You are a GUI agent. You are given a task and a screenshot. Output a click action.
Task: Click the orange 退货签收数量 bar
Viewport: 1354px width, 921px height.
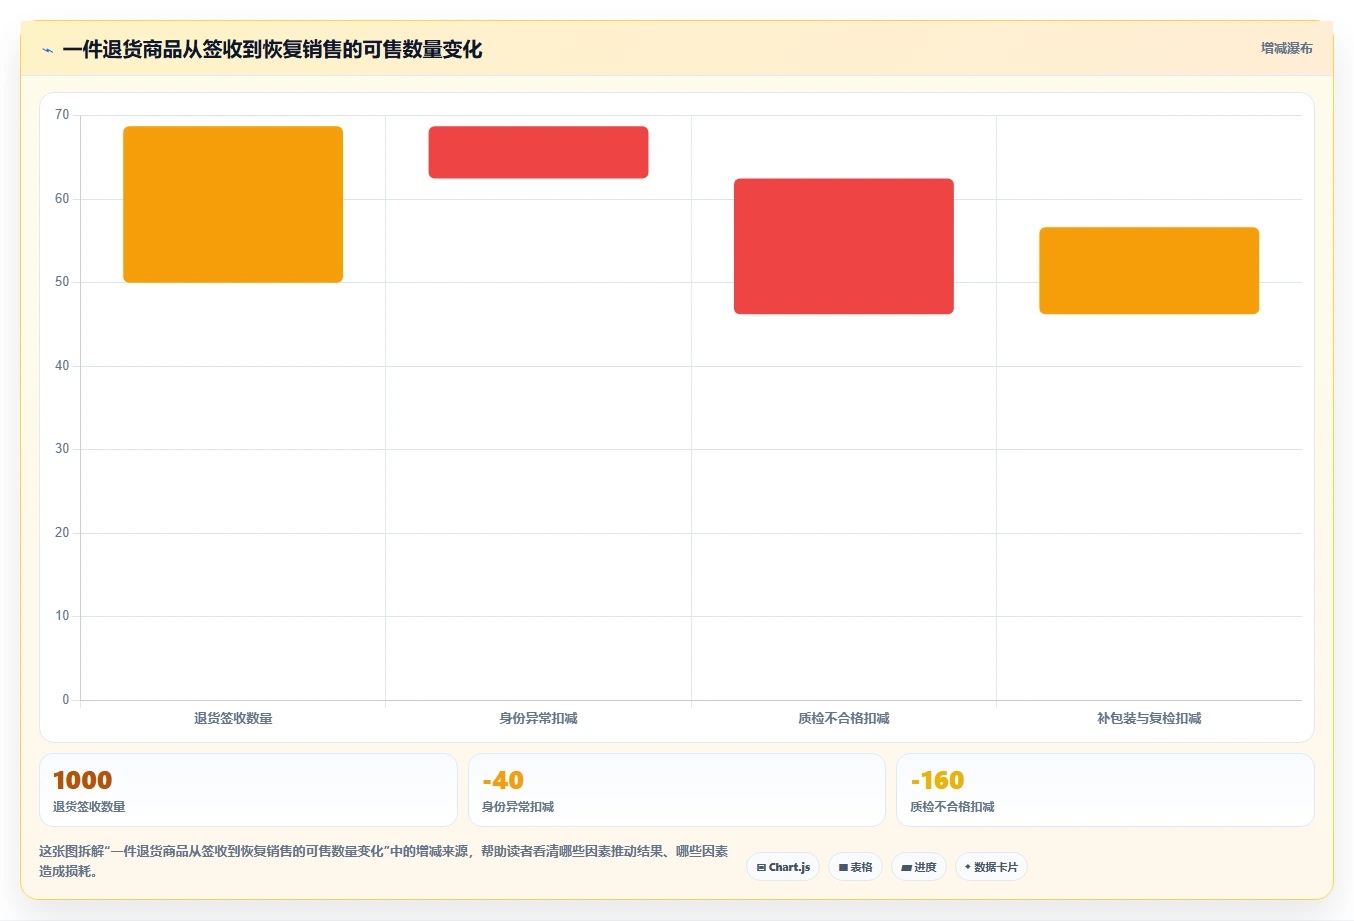click(233, 204)
